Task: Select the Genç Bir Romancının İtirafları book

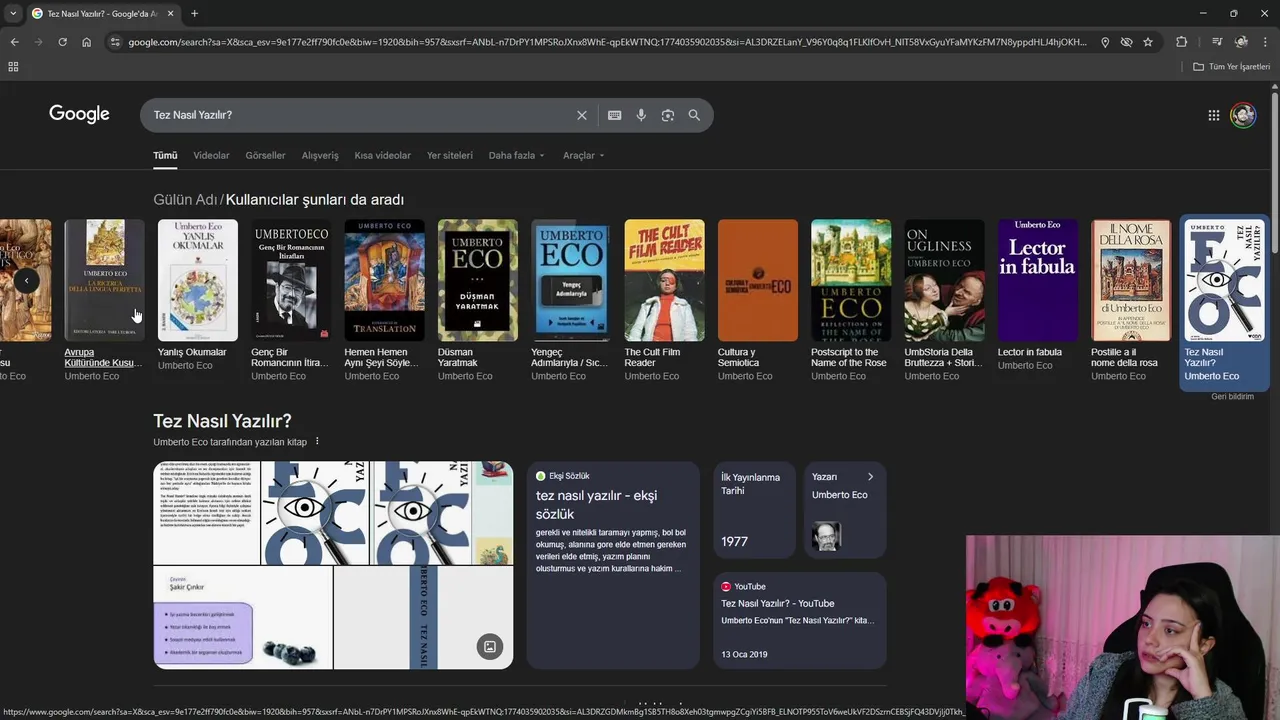Action: [291, 280]
